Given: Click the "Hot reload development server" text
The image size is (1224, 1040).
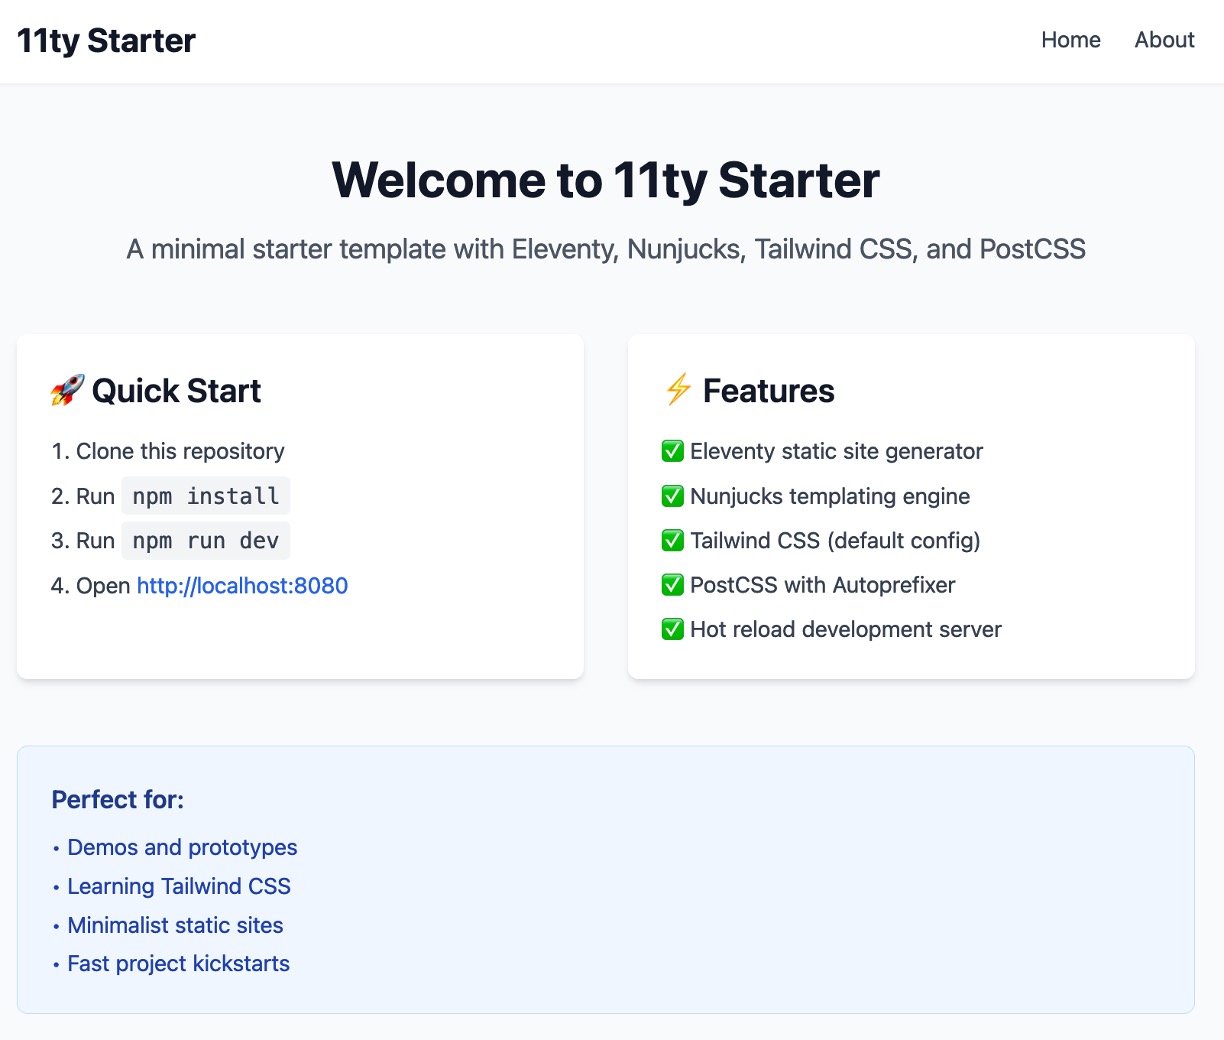Looking at the screenshot, I should click(x=846, y=630).
